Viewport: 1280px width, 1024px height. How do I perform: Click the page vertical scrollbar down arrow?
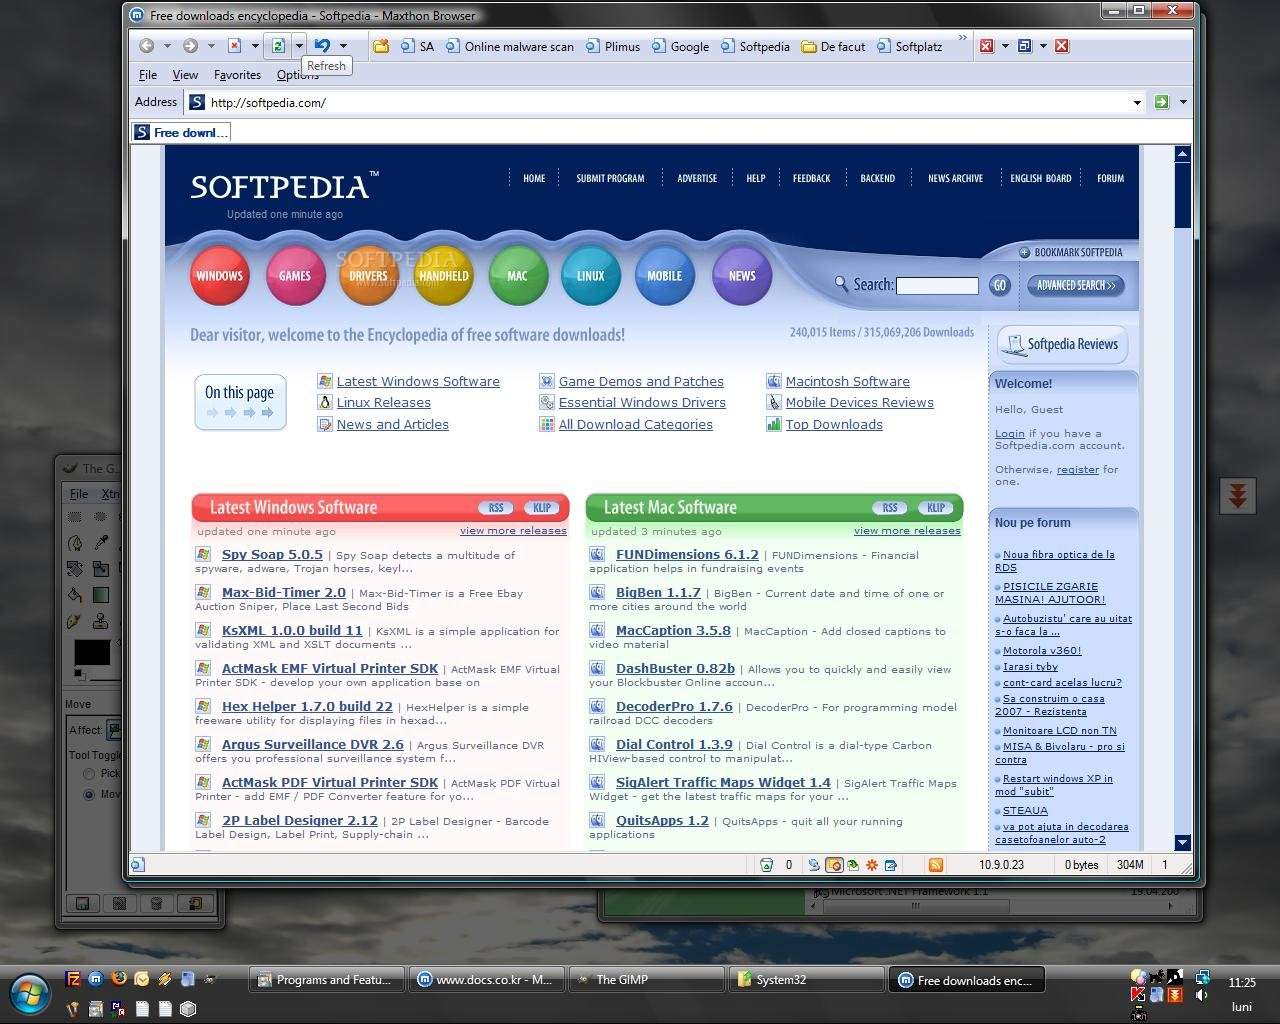click(1183, 843)
